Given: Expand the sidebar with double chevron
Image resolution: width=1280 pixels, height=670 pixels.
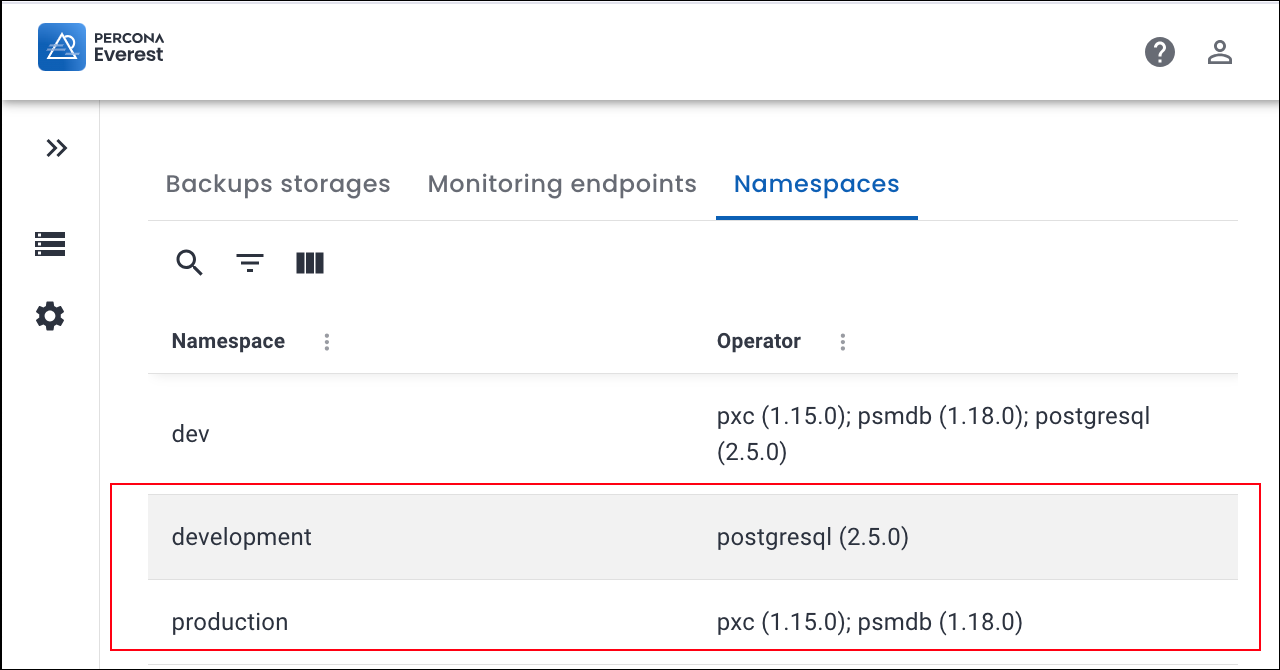Looking at the screenshot, I should 57,148.
